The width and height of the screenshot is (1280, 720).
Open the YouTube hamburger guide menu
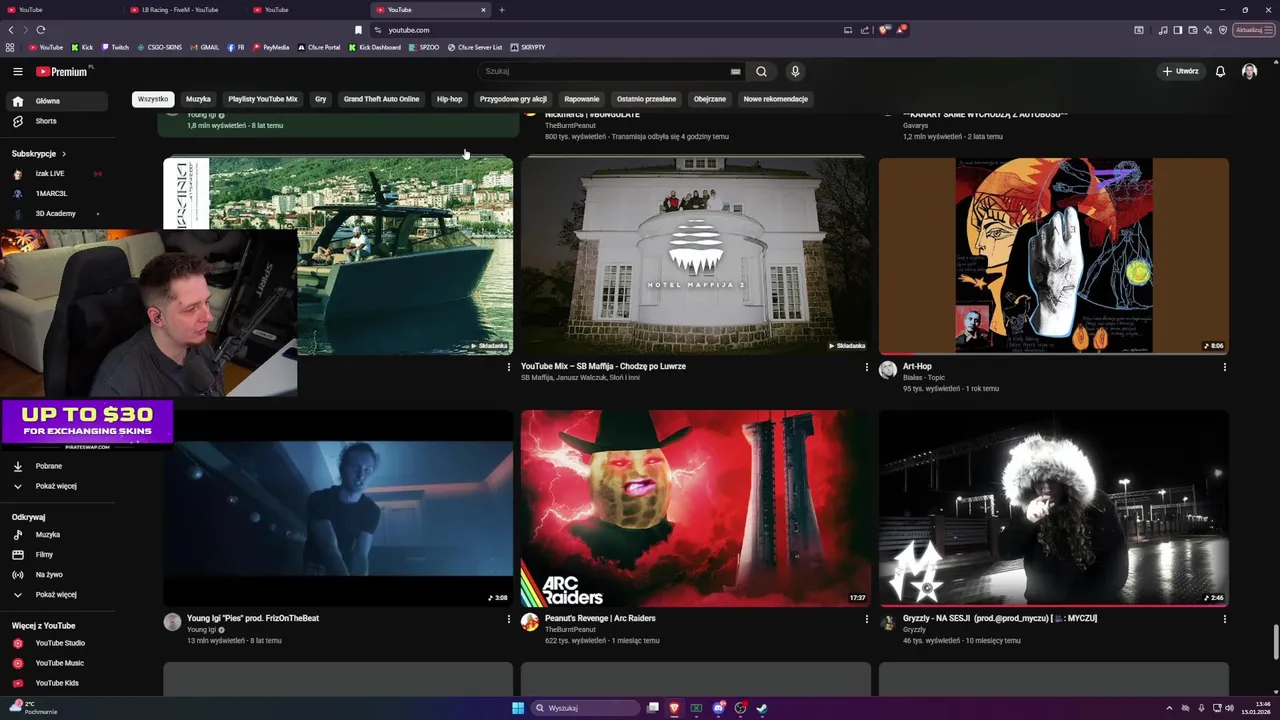point(17,71)
